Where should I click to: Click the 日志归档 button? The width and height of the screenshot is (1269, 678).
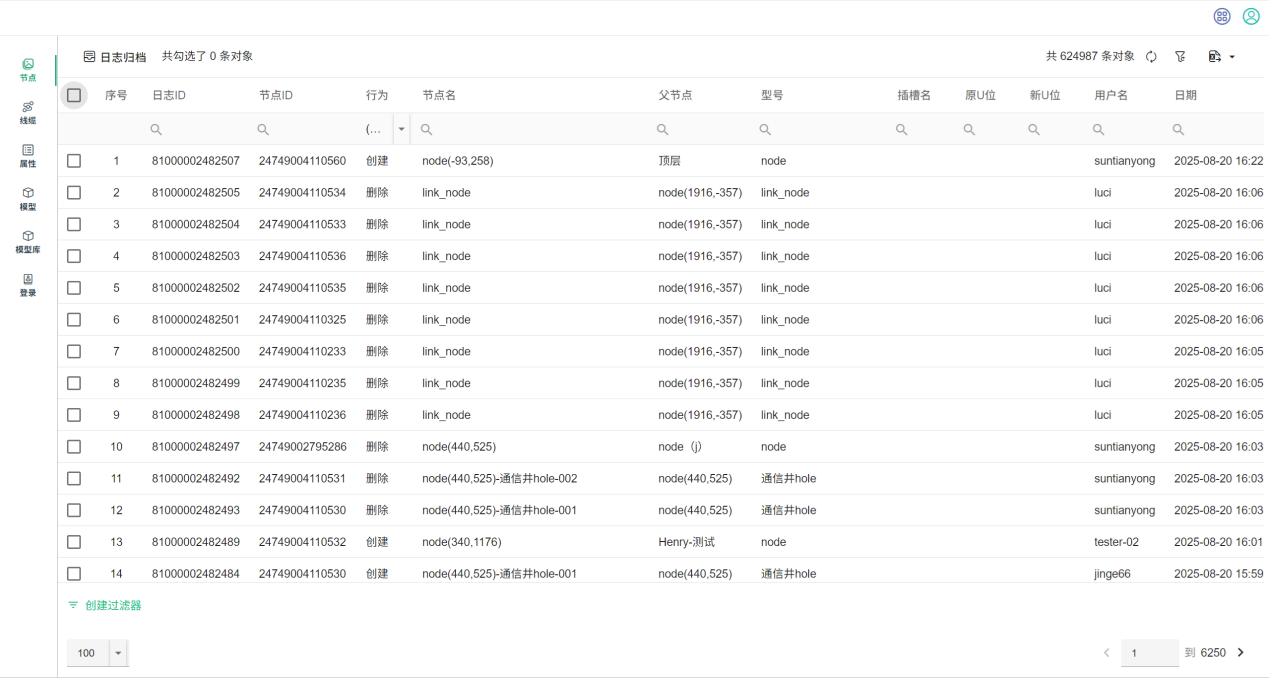click(115, 57)
